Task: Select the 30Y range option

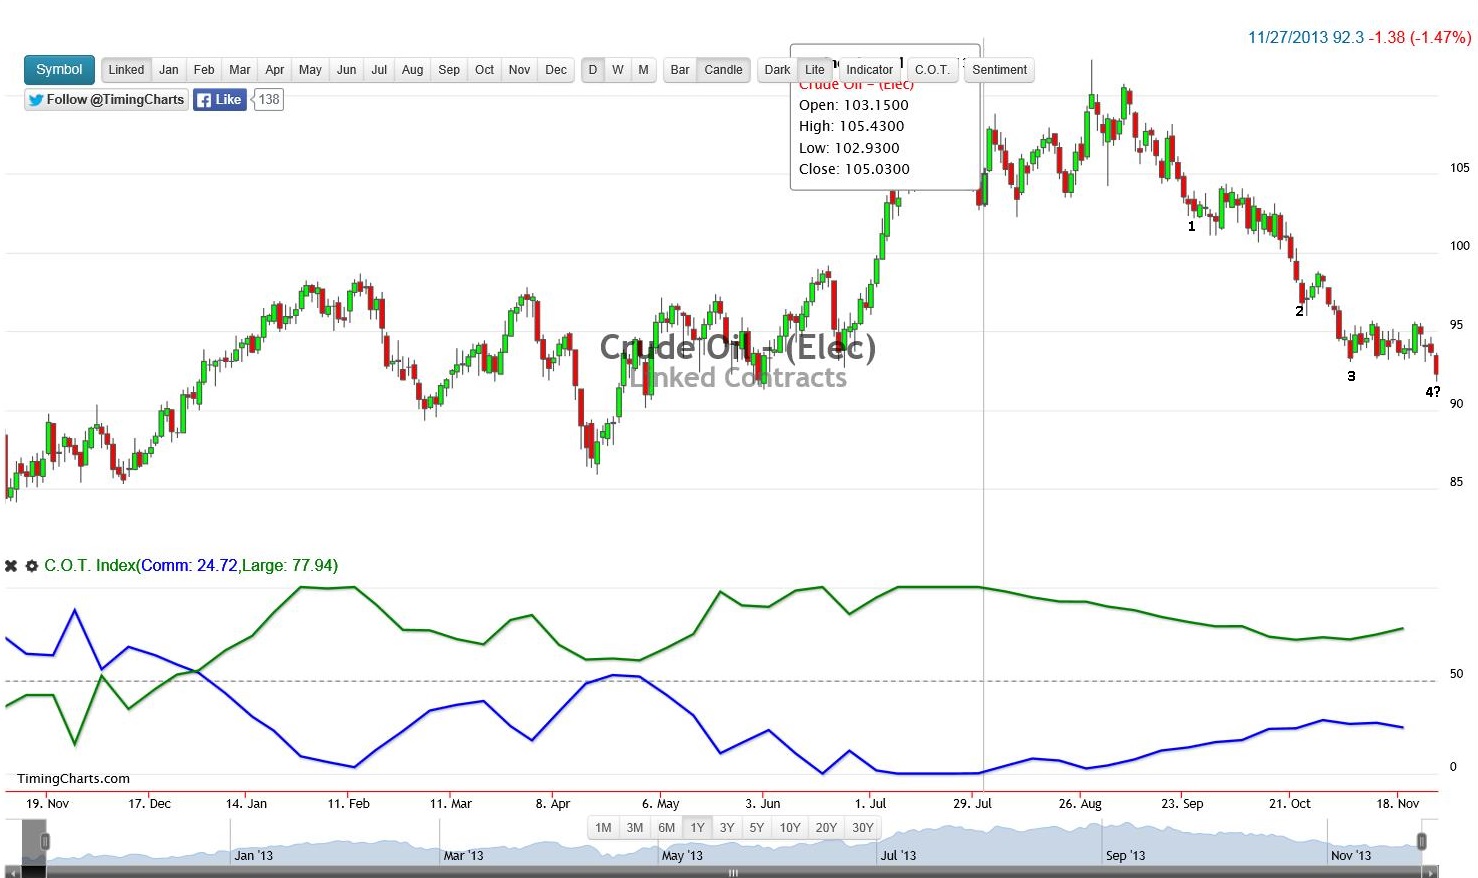Action: [x=863, y=827]
